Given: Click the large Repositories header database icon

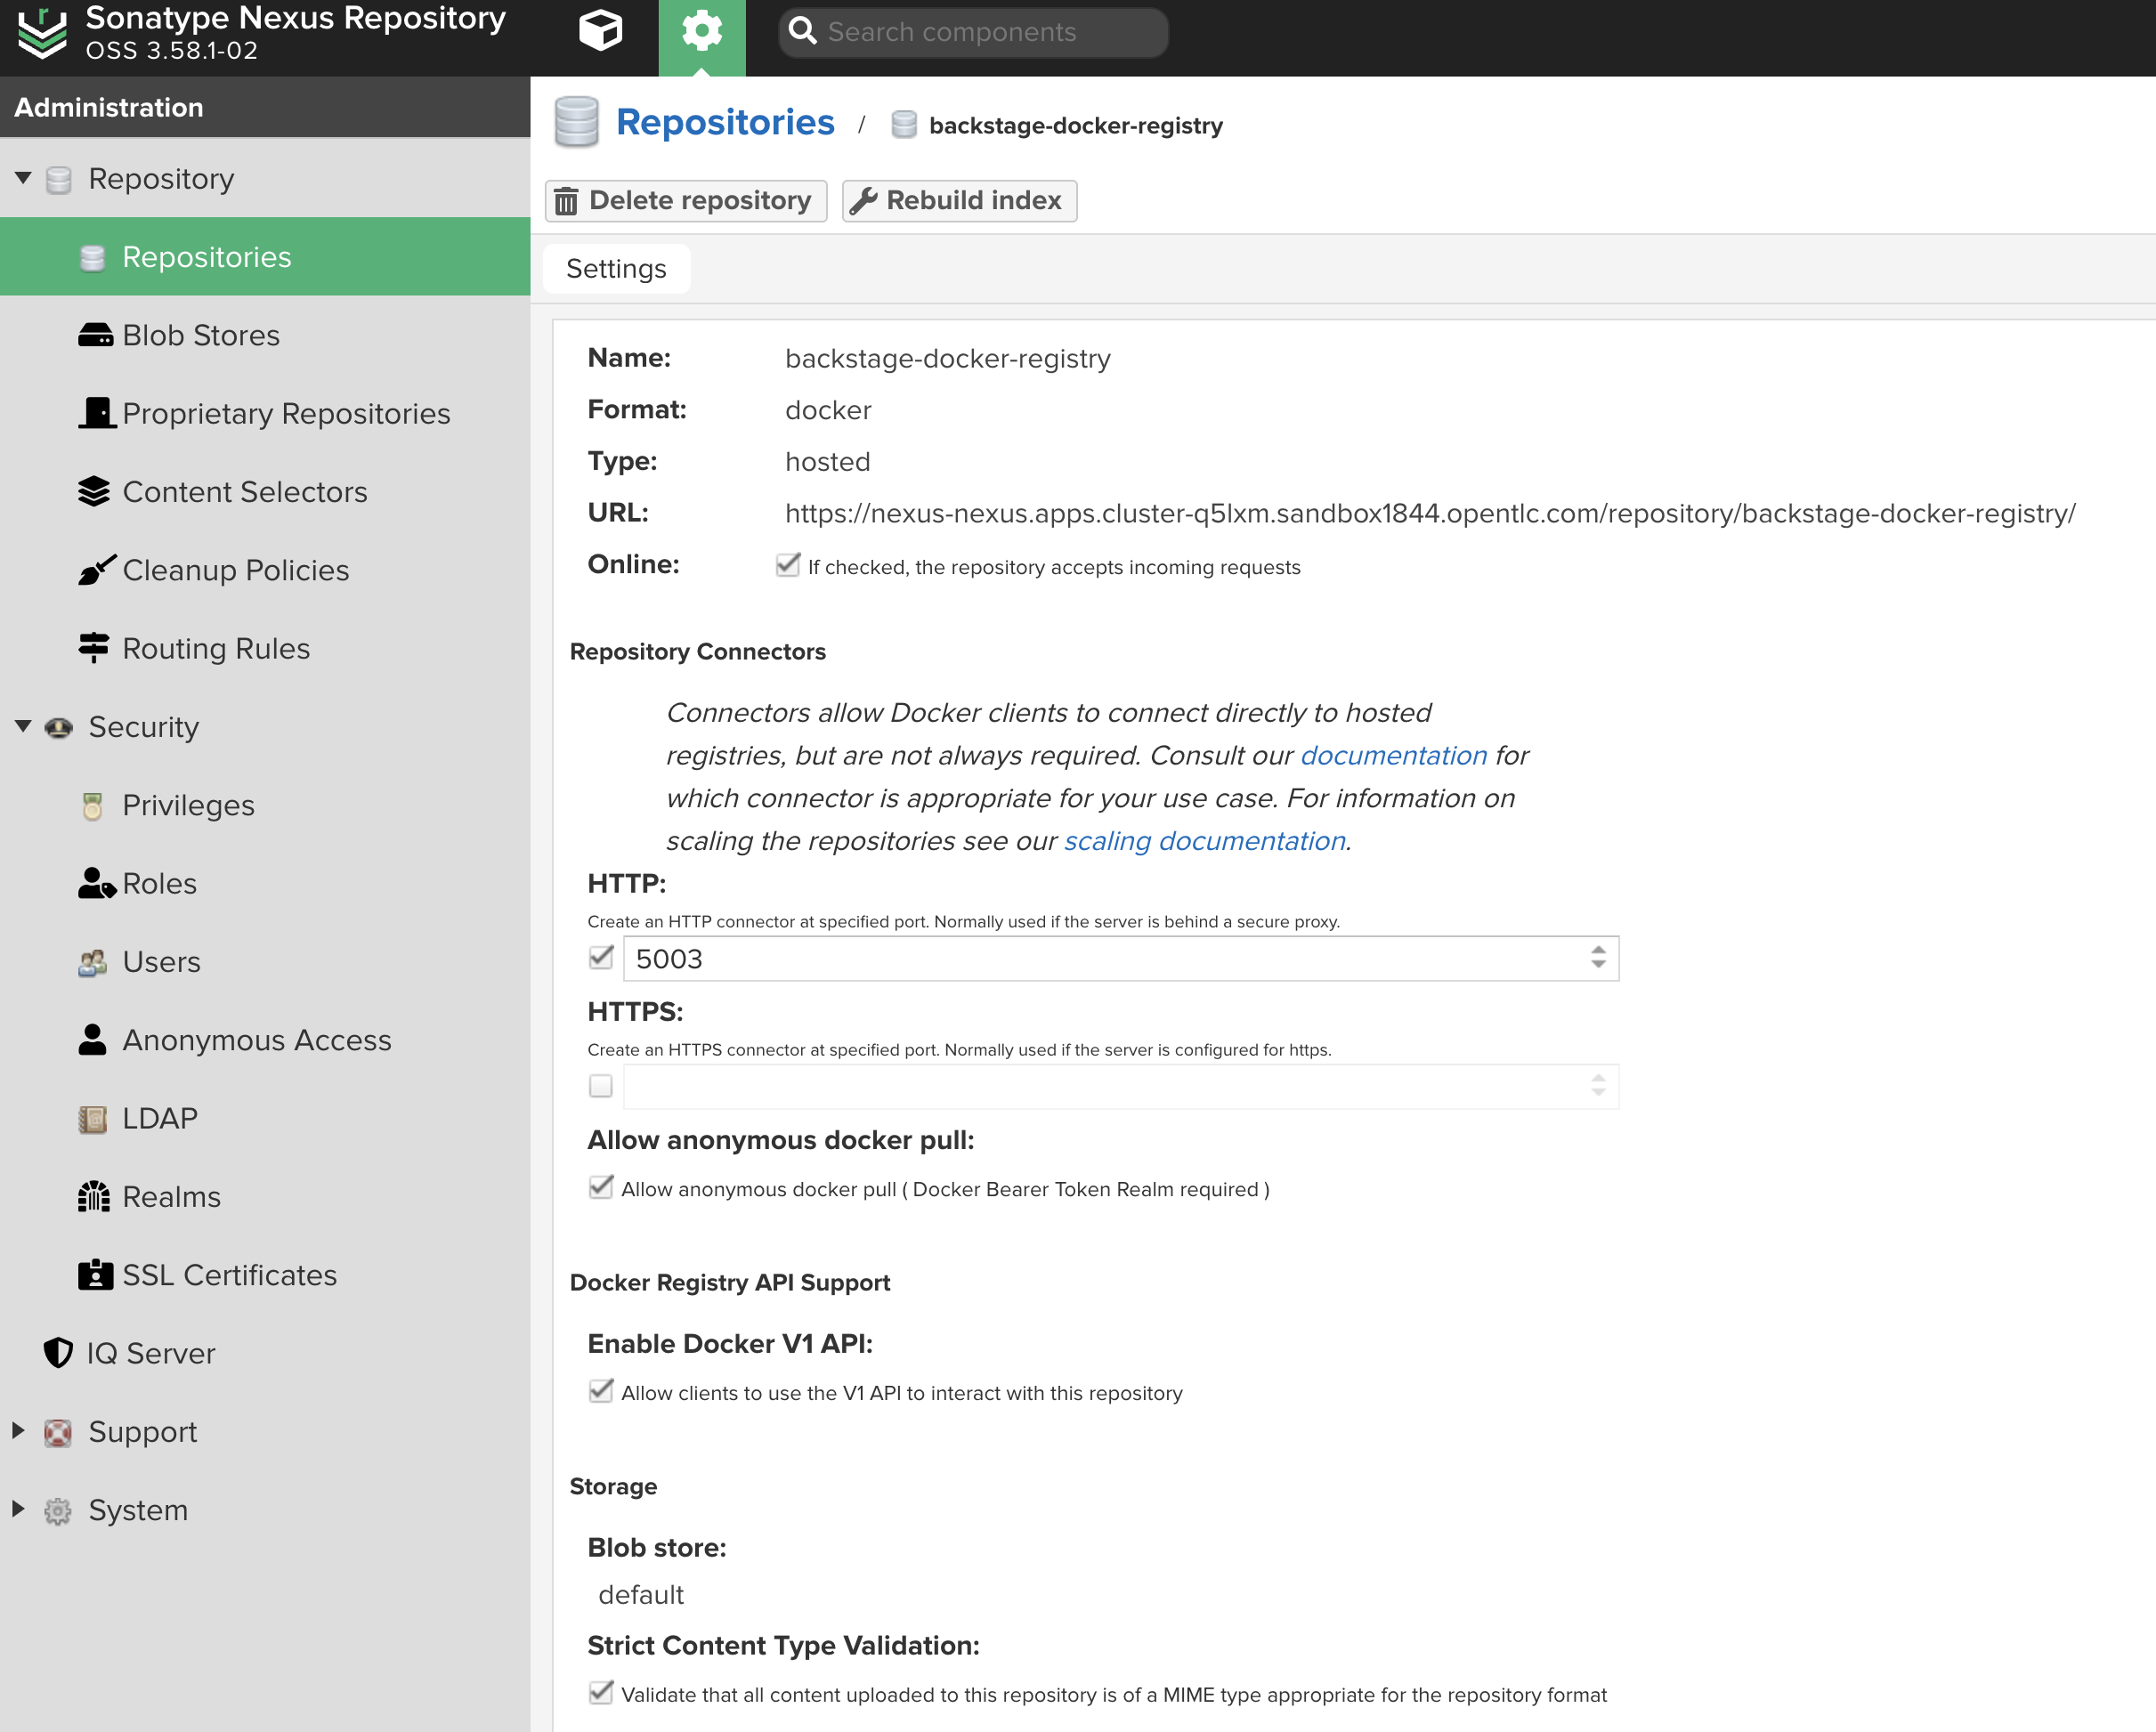Looking at the screenshot, I should [576, 122].
